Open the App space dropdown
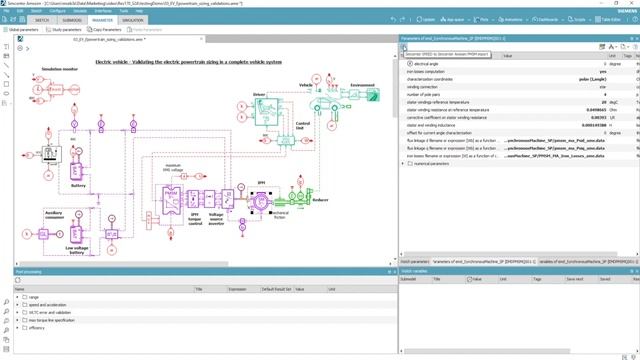Viewport: 640px width, 360px height. click(455, 20)
